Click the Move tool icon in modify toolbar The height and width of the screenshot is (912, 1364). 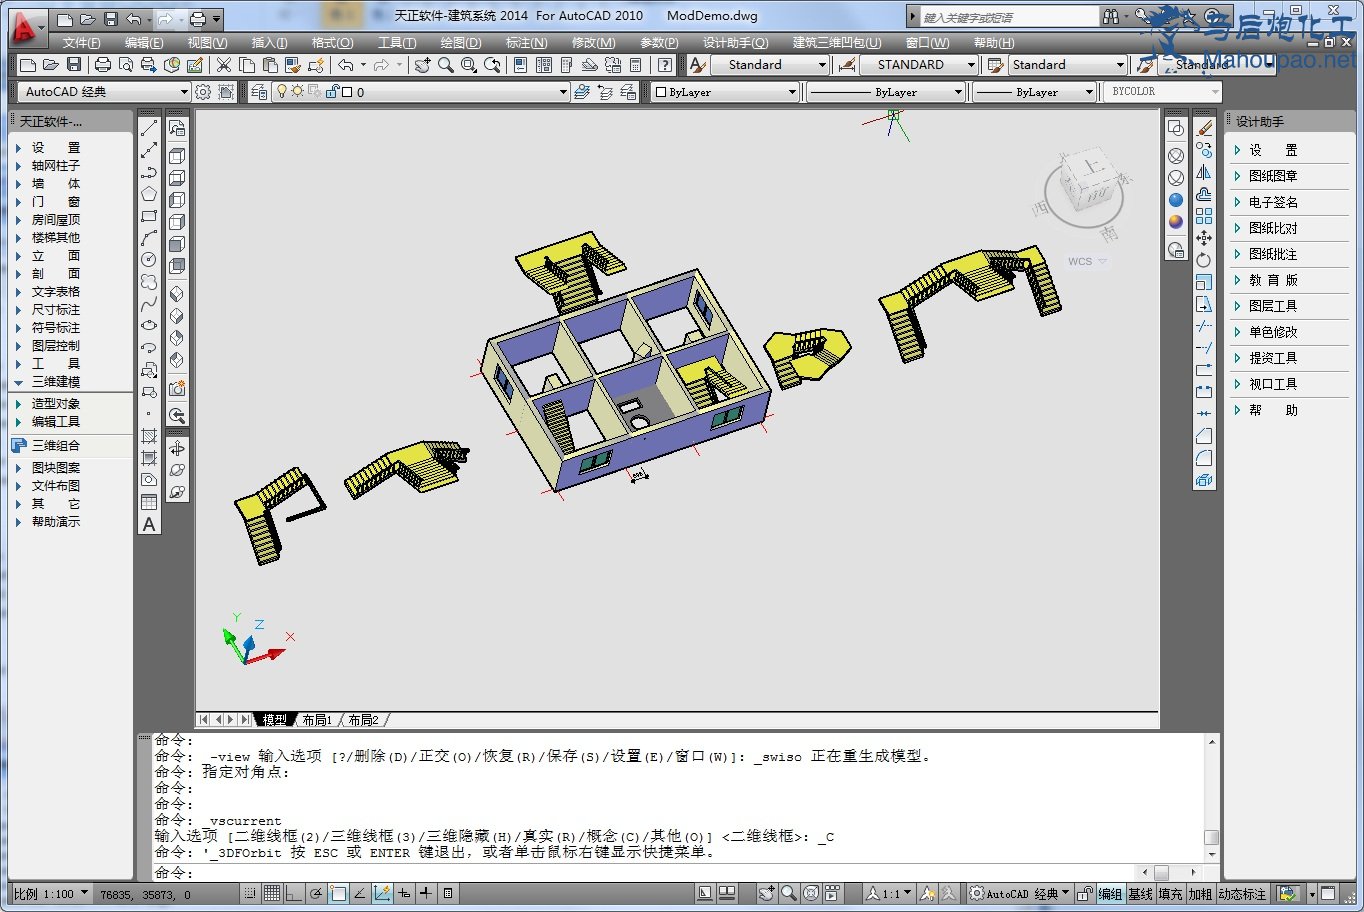click(1204, 238)
